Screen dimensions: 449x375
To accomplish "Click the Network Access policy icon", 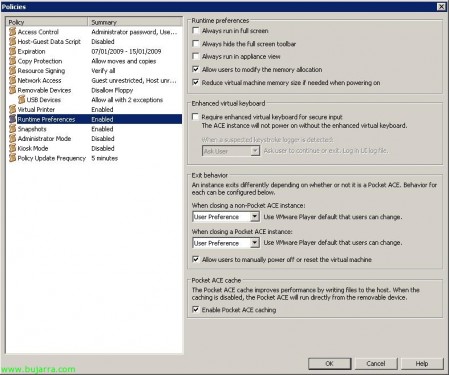I will [x=12, y=80].
